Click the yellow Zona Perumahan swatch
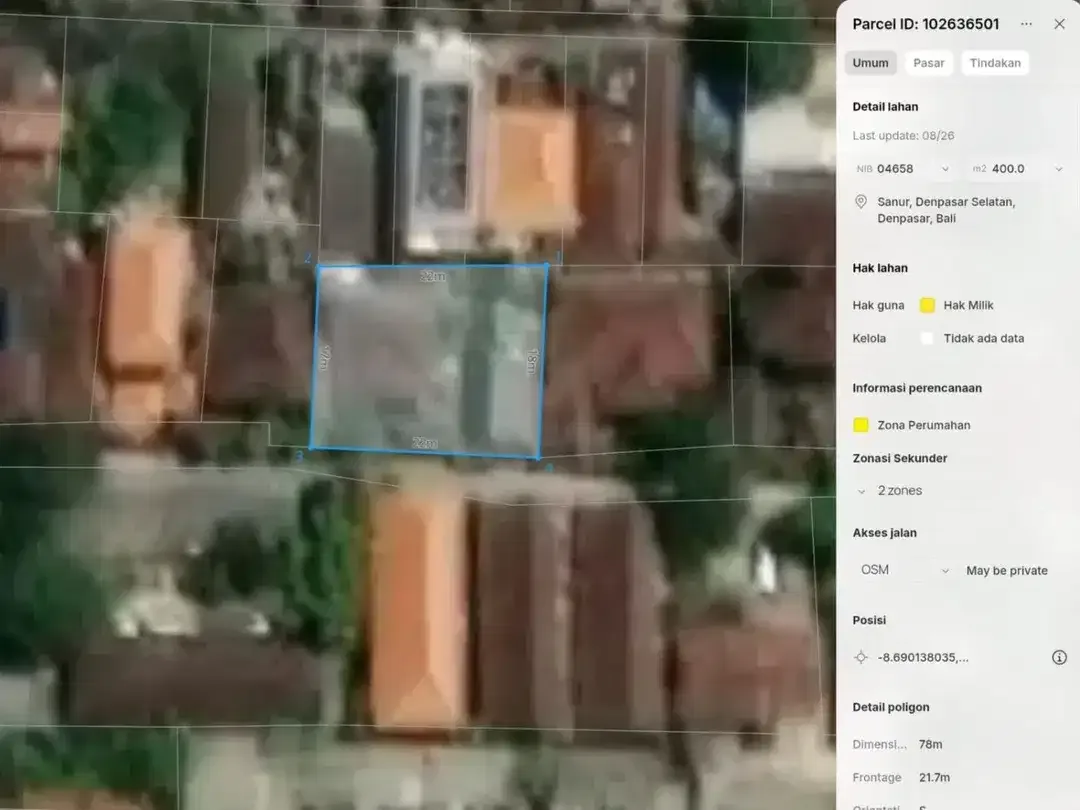 coord(861,425)
